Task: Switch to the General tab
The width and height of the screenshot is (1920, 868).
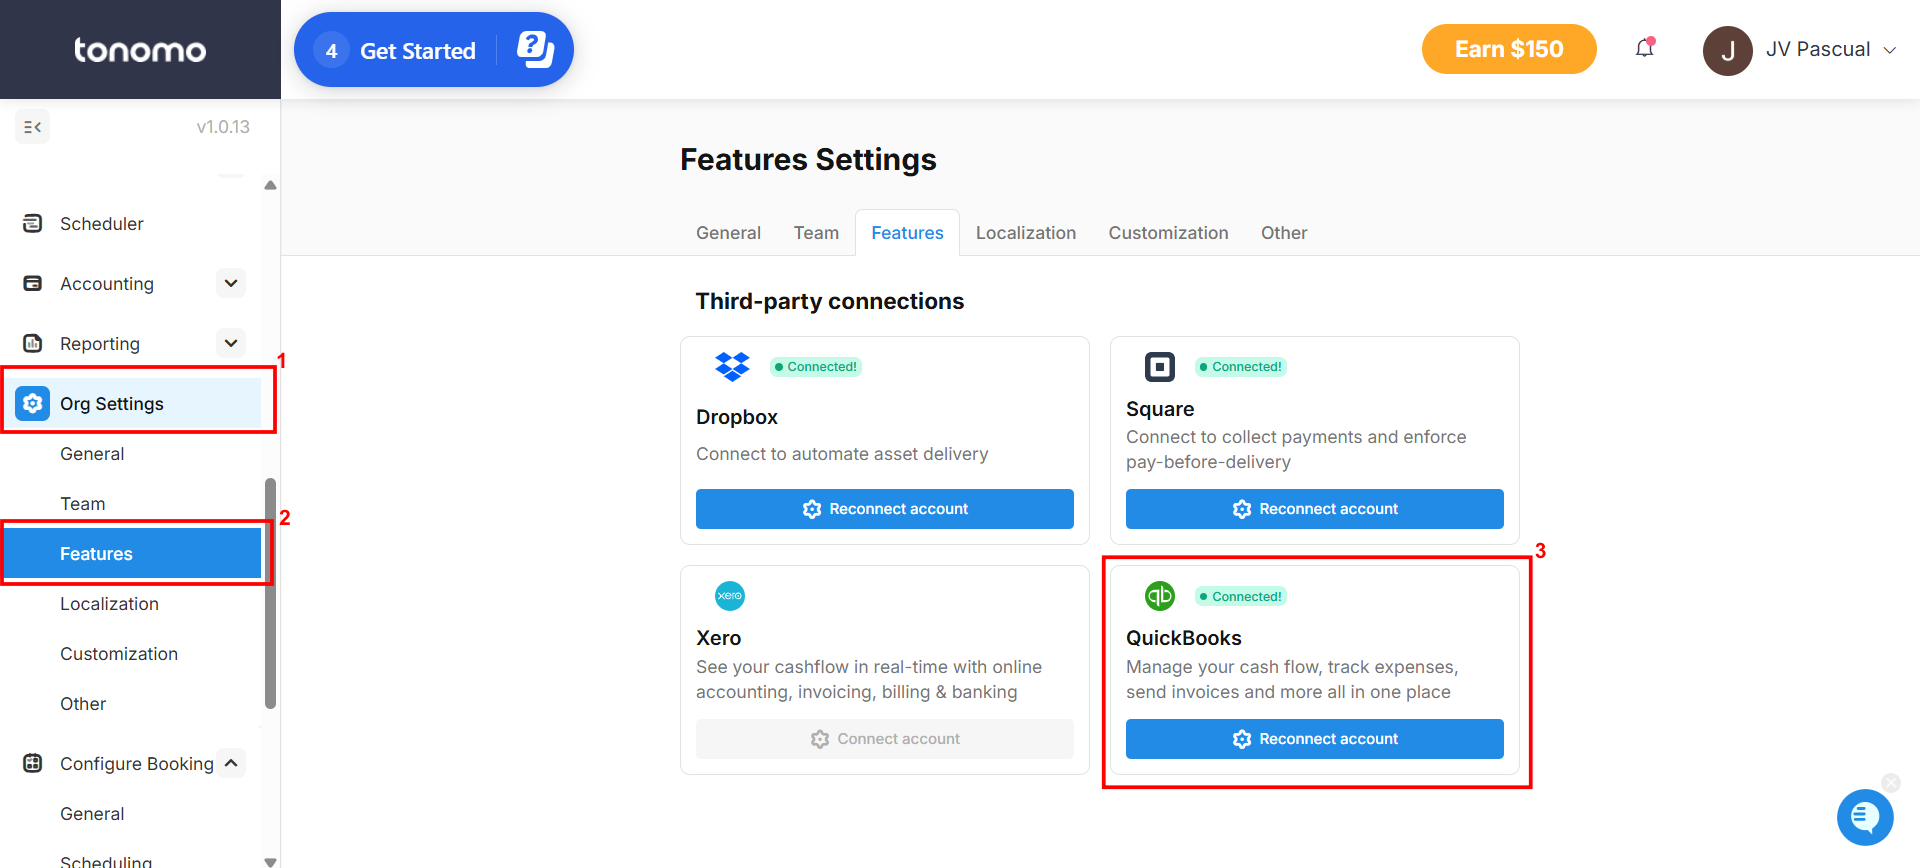Action: [x=728, y=233]
